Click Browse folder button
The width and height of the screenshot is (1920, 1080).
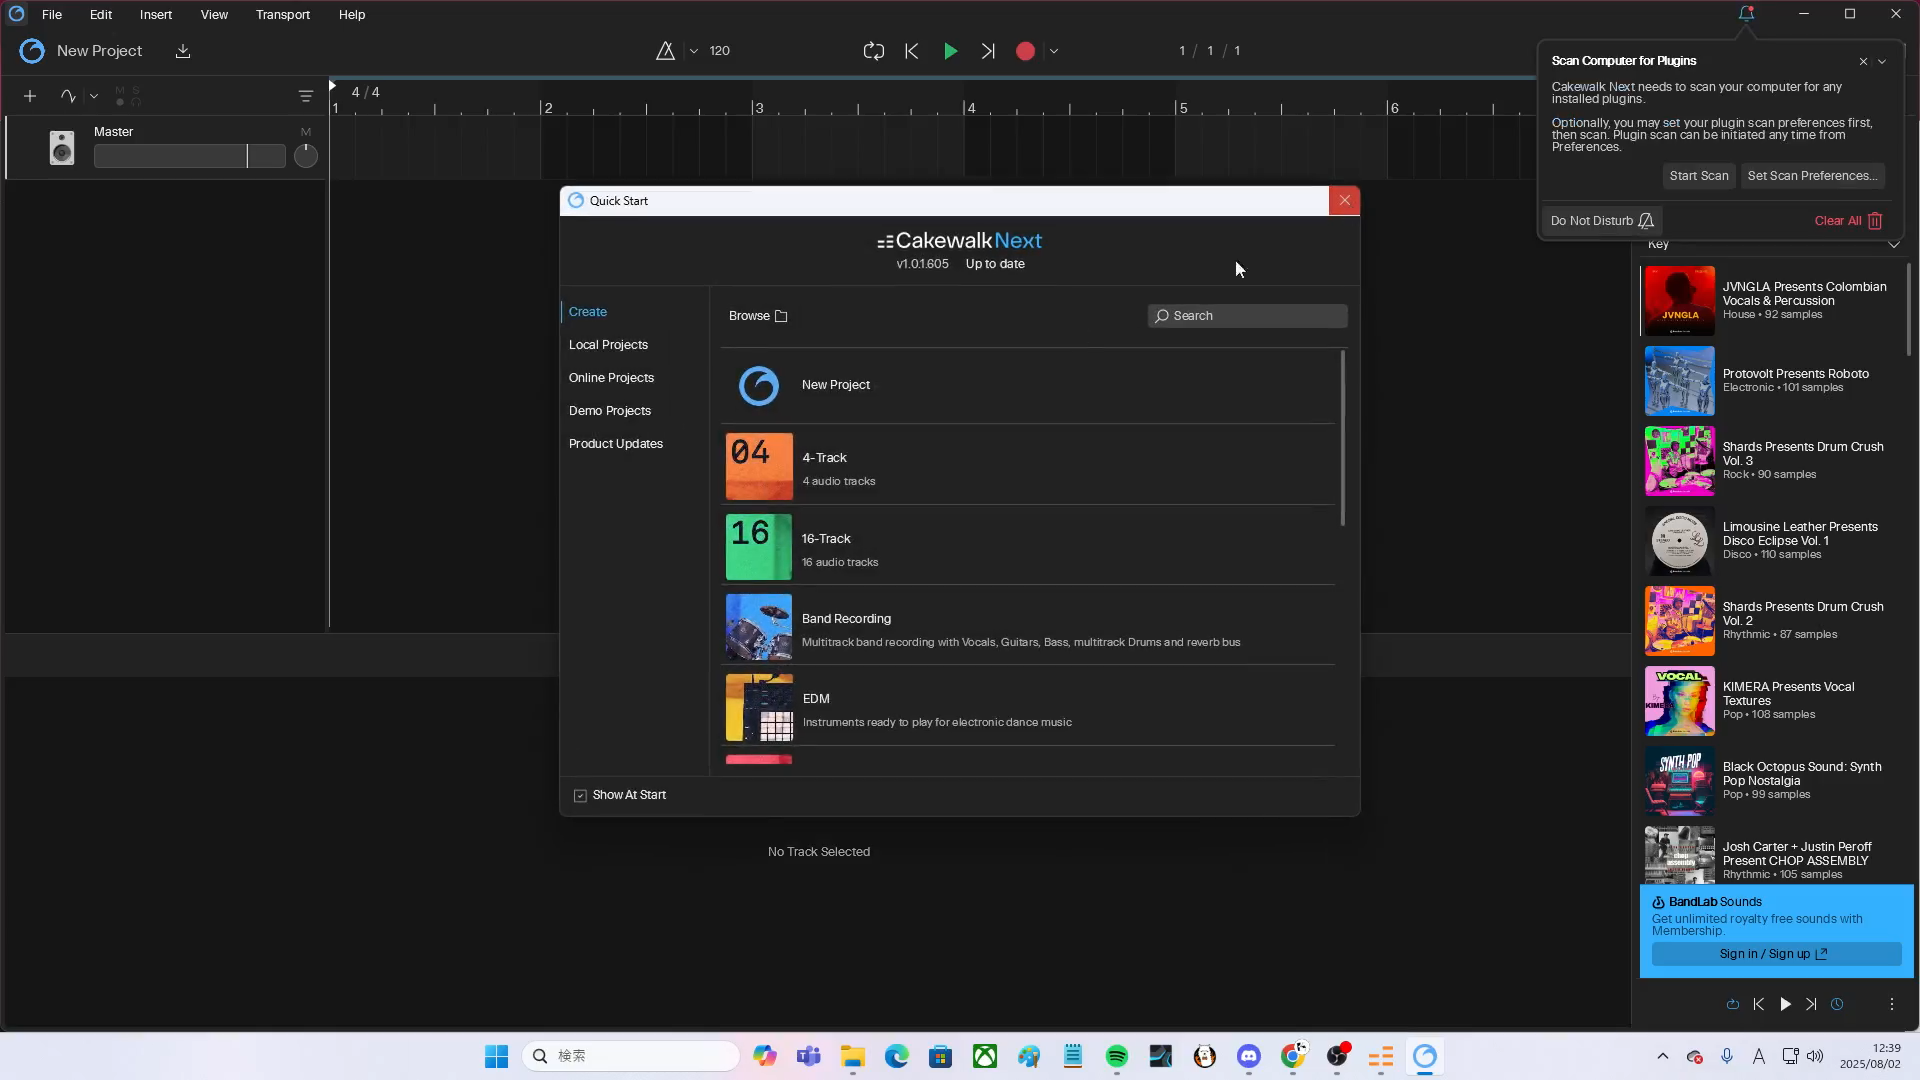coord(758,316)
